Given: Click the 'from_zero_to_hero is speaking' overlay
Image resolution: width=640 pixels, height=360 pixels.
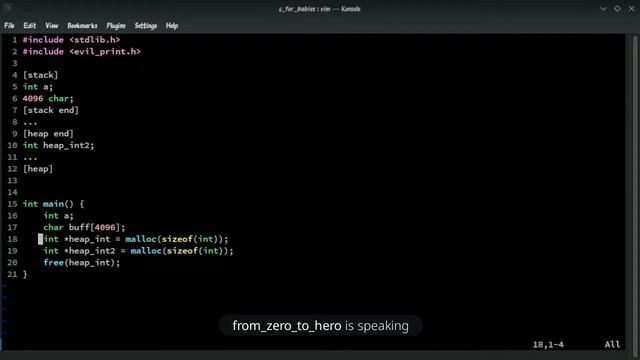Looking at the screenshot, I should tap(320, 326).
